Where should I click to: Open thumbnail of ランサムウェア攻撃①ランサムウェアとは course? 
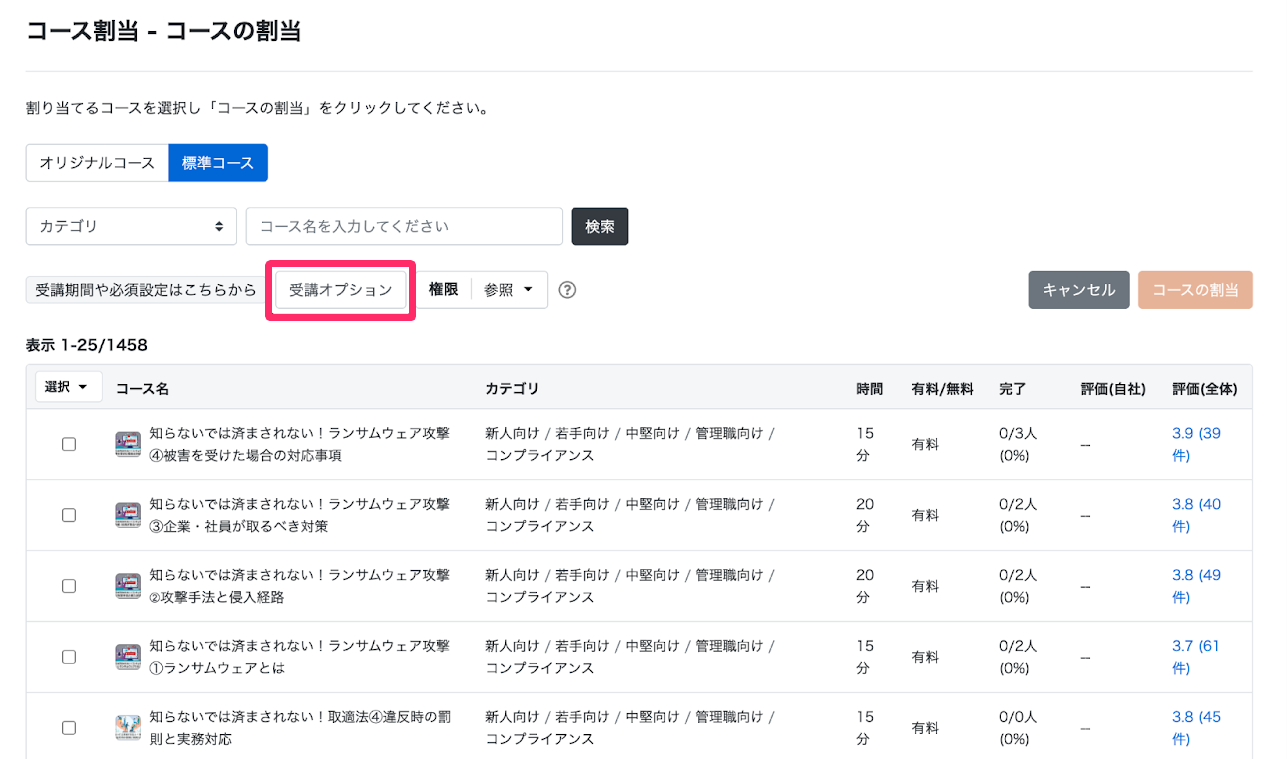(x=128, y=657)
